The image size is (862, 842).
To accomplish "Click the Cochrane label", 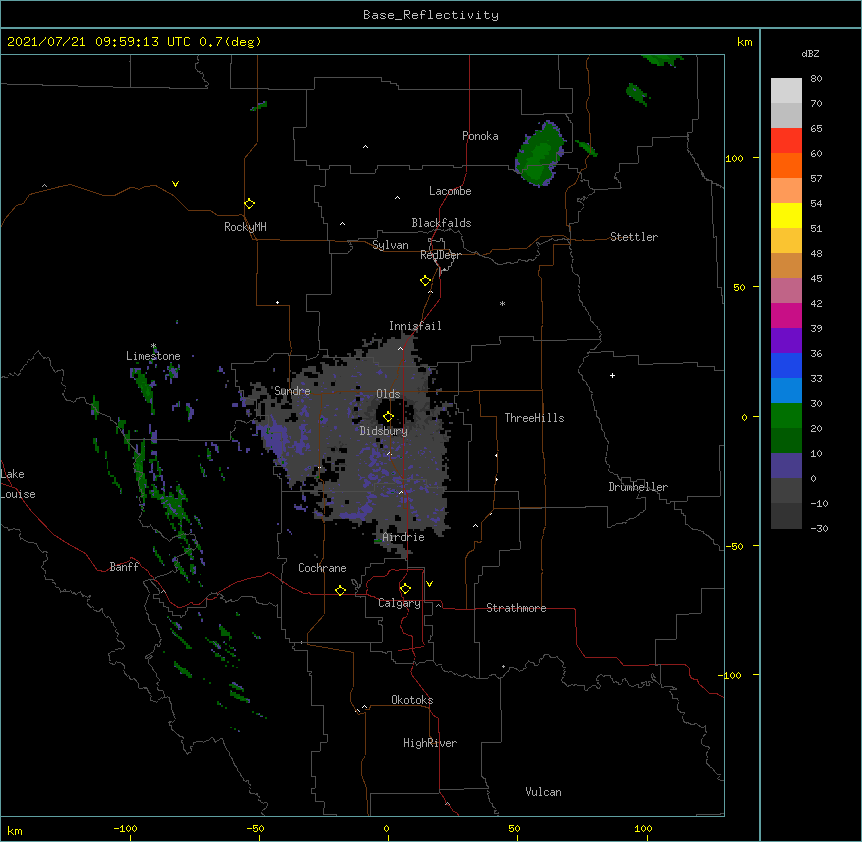I will point(322,568).
